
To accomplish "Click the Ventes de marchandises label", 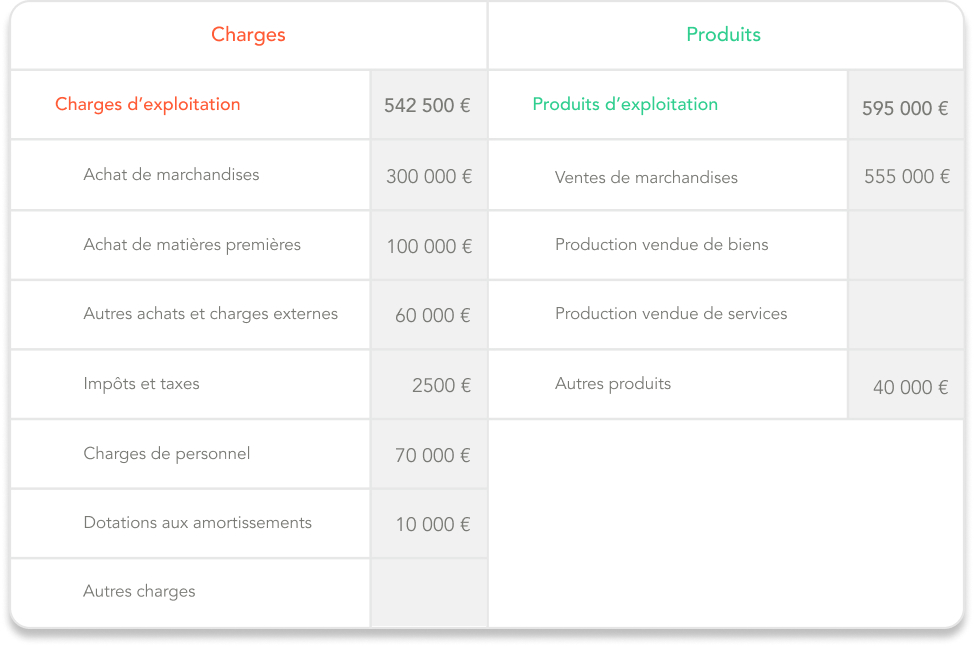I will 646,178.
